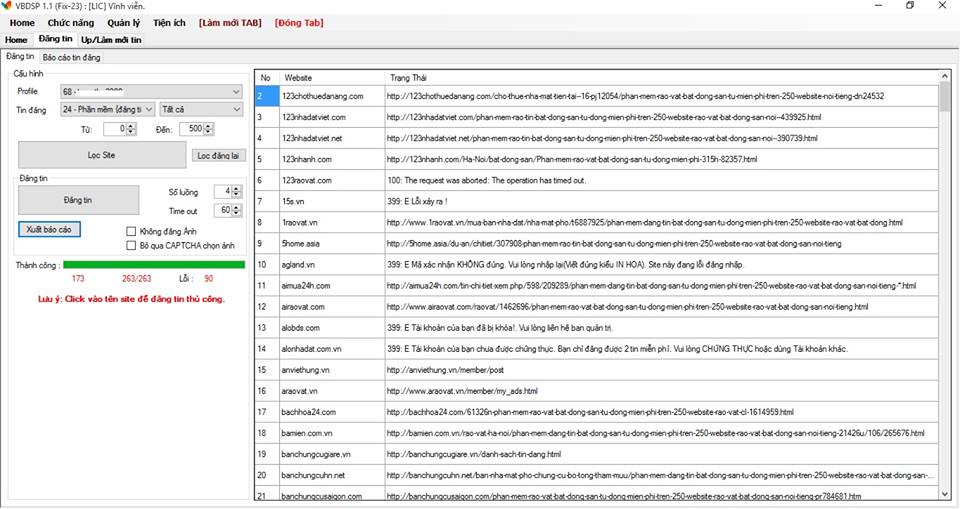Adjust the Time out spinner arrows

click(237, 211)
